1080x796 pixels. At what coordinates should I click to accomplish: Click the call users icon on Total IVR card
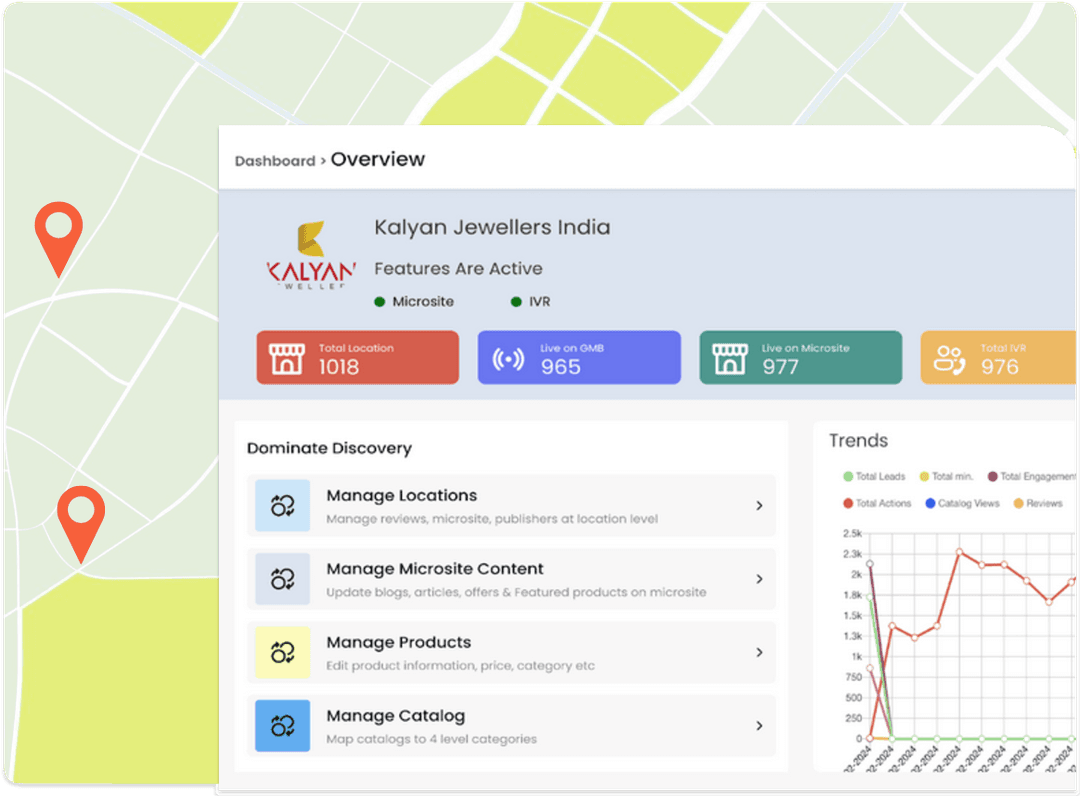(x=950, y=359)
